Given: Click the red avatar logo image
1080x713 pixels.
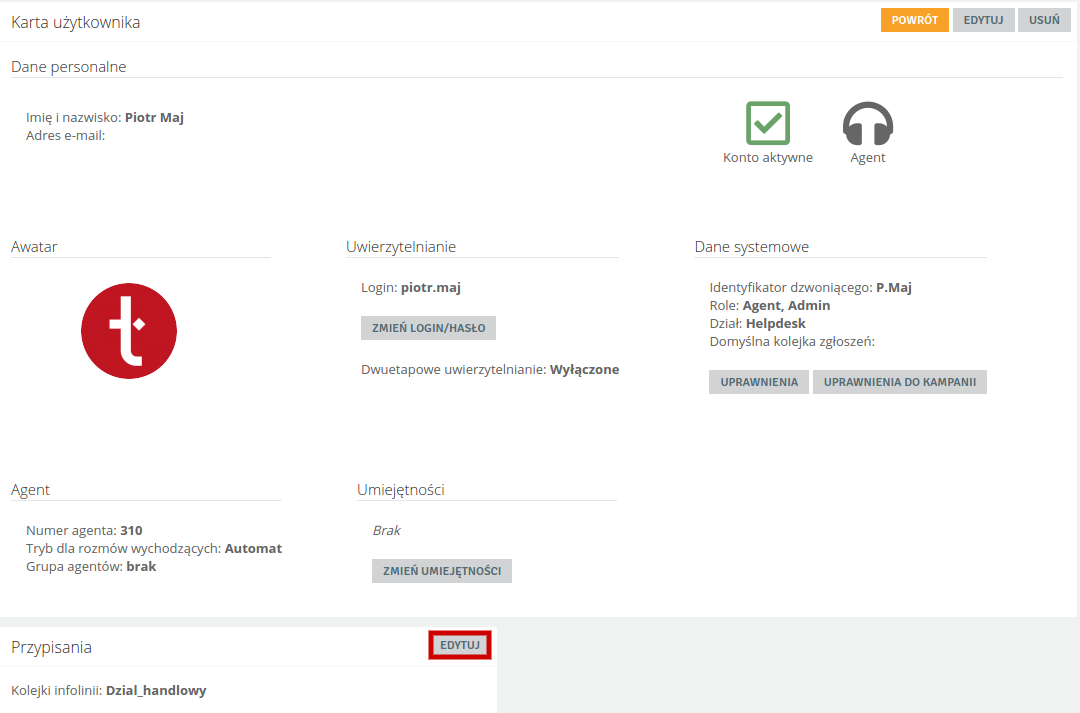Looking at the screenshot, I should (129, 331).
